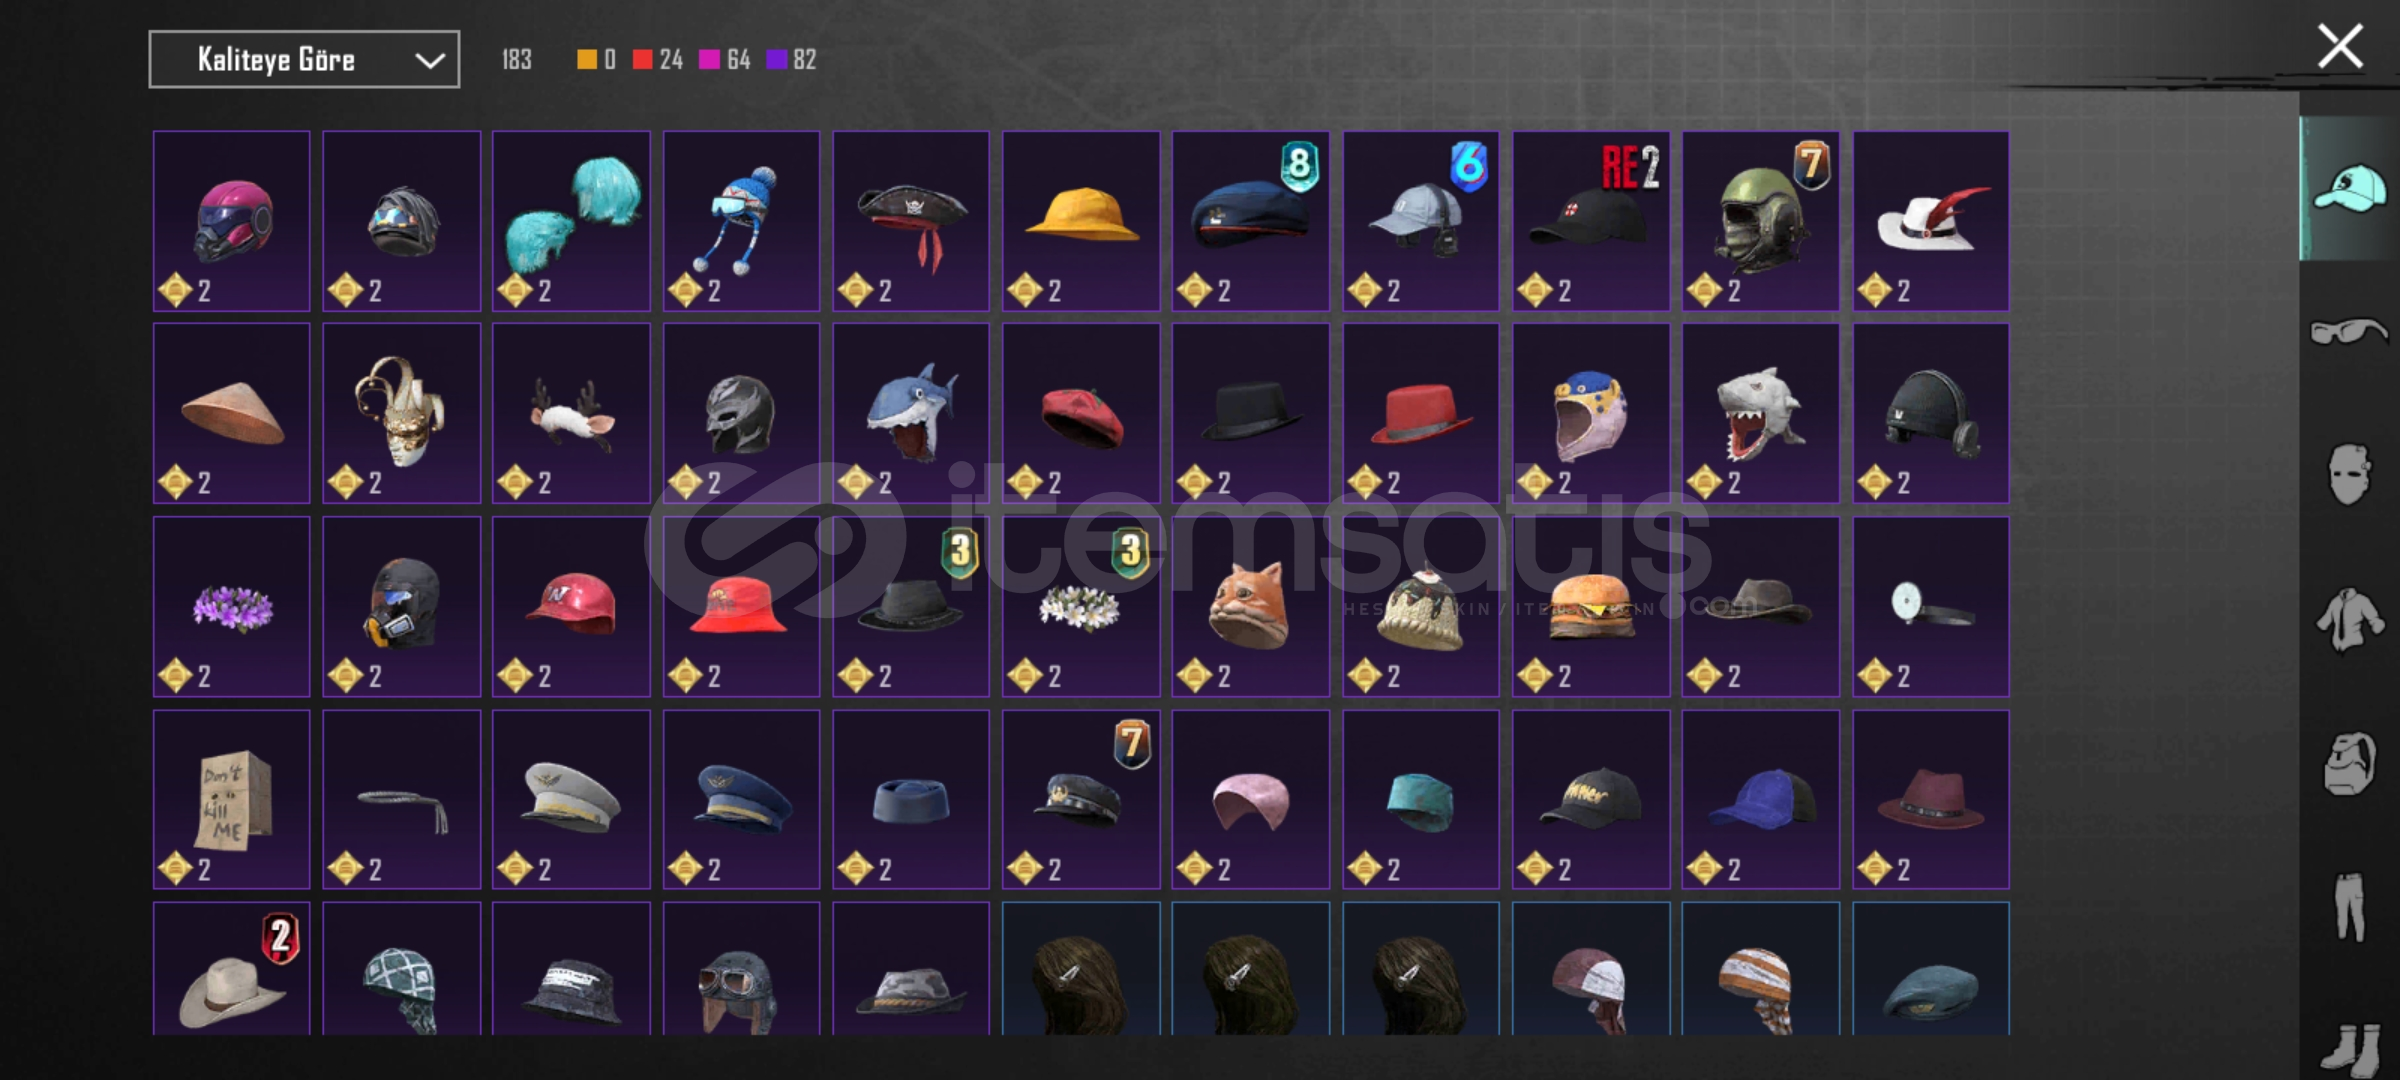Click the red quality color indicator
This screenshot has width=2400, height=1080.
642,60
